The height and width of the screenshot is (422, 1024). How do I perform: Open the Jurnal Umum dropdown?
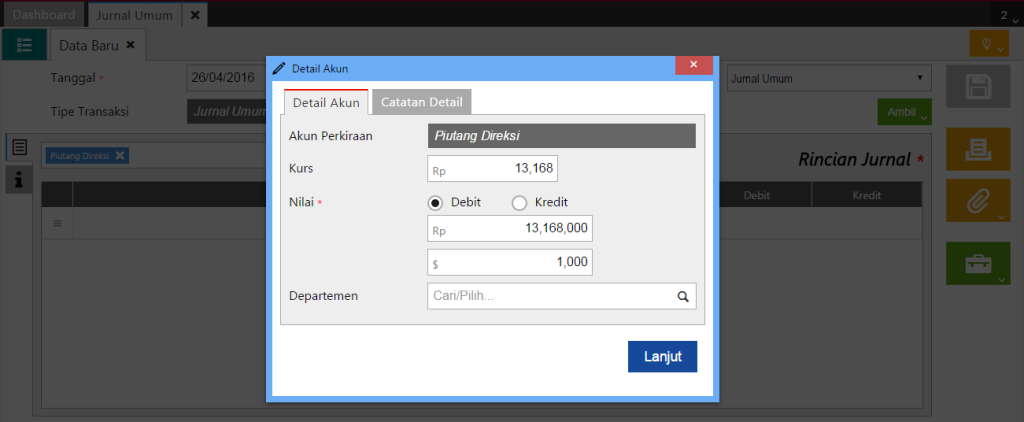(x=828, y=78)
